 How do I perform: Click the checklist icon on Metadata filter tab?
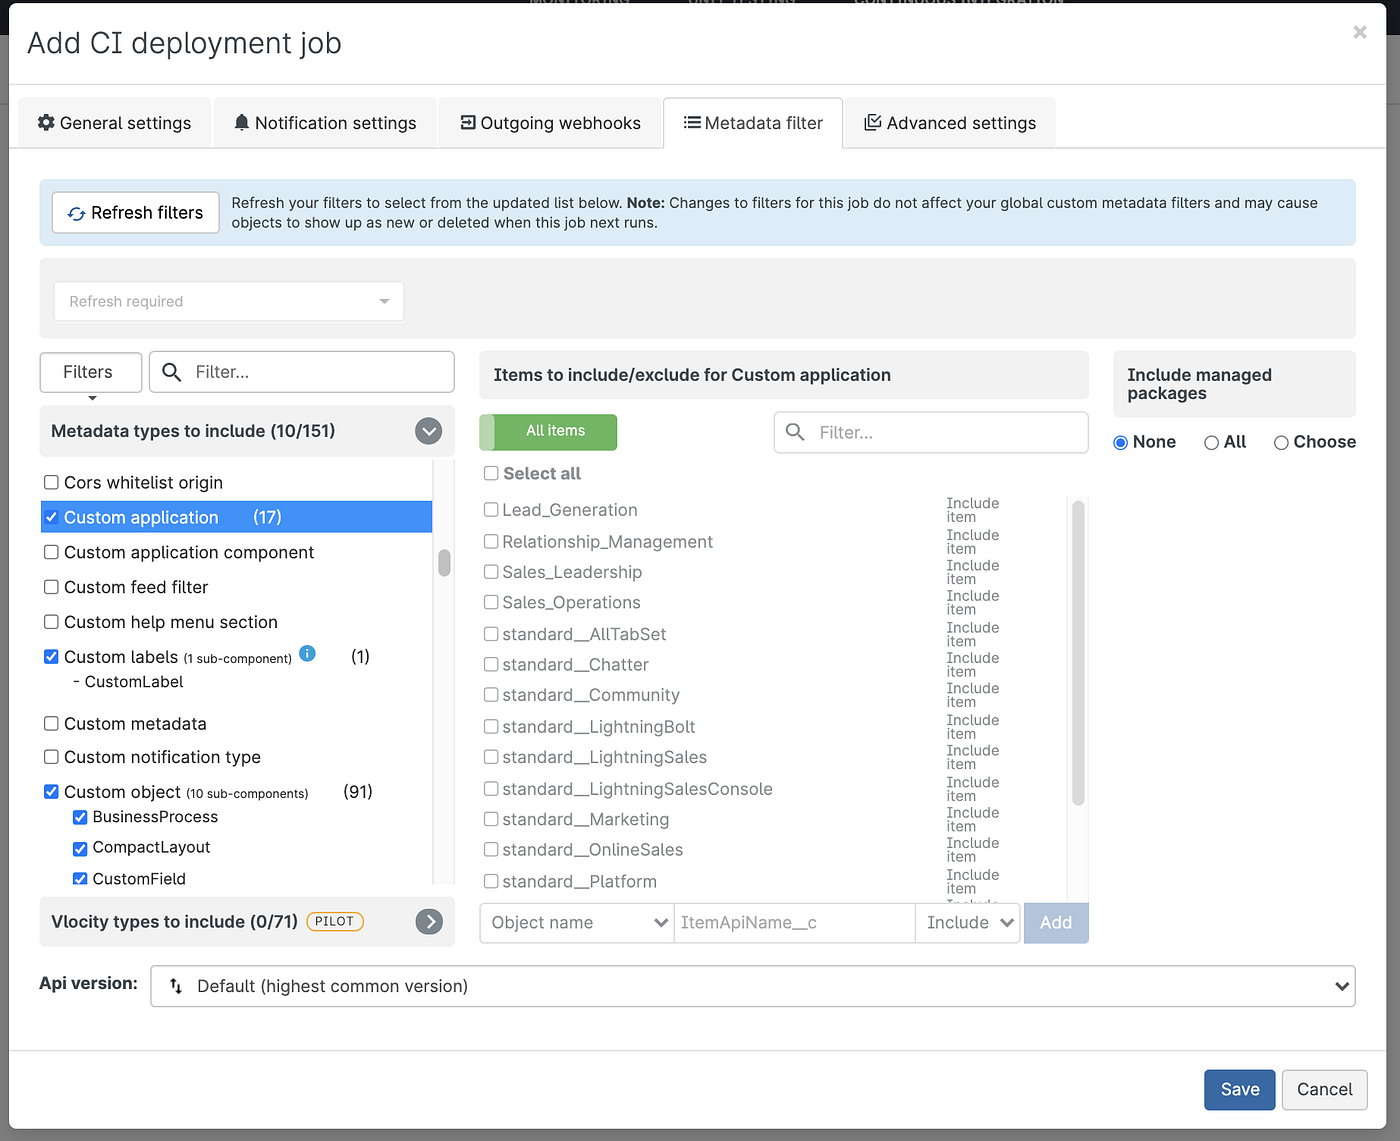tap(689, 122)
